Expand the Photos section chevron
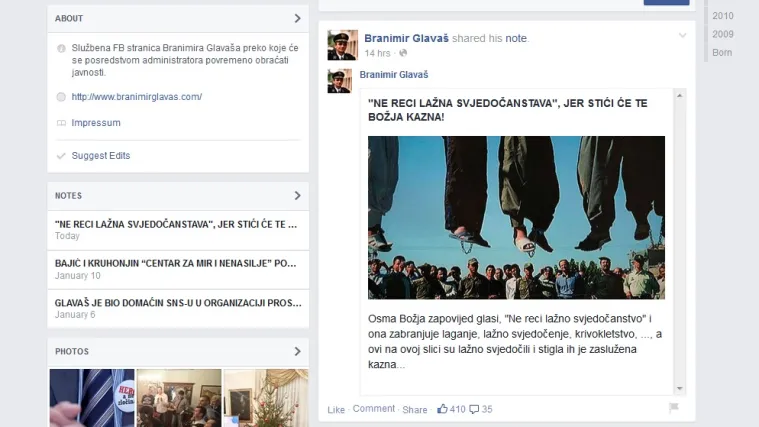759x427 pixels. pyautogui.click(x=297, y=351)
